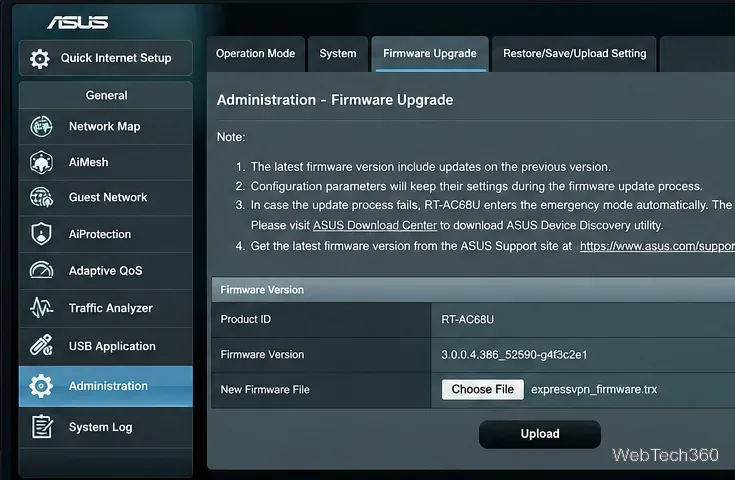
Task: Select the Firmware Upgrade tab
Action: [x=430, y=54]
